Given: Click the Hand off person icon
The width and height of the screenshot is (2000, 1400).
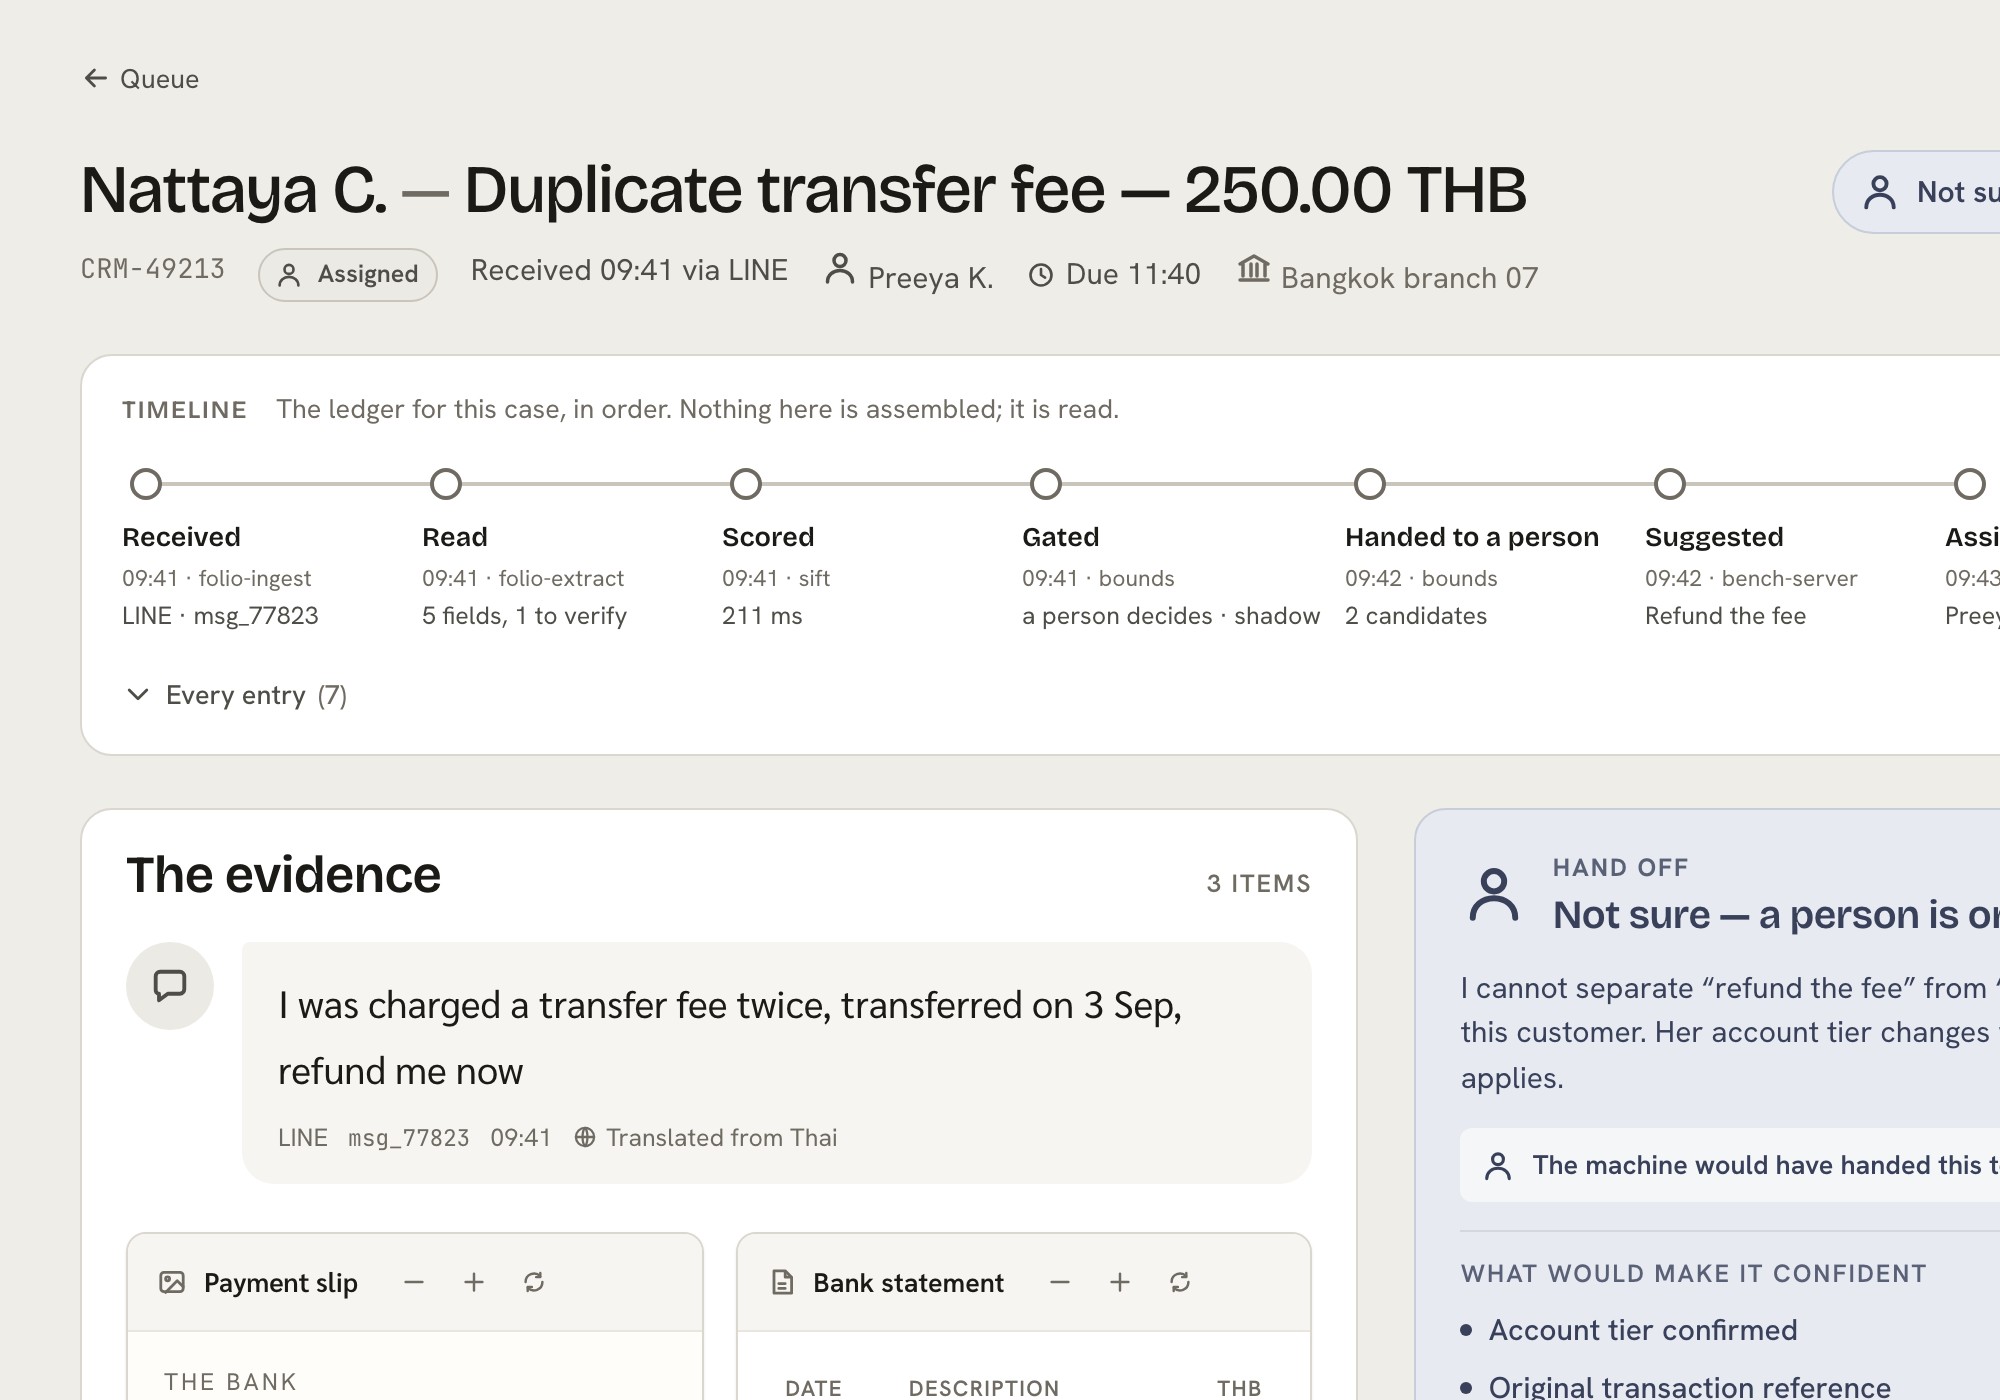Looking at the screenshot, I should pos(1494,895).
